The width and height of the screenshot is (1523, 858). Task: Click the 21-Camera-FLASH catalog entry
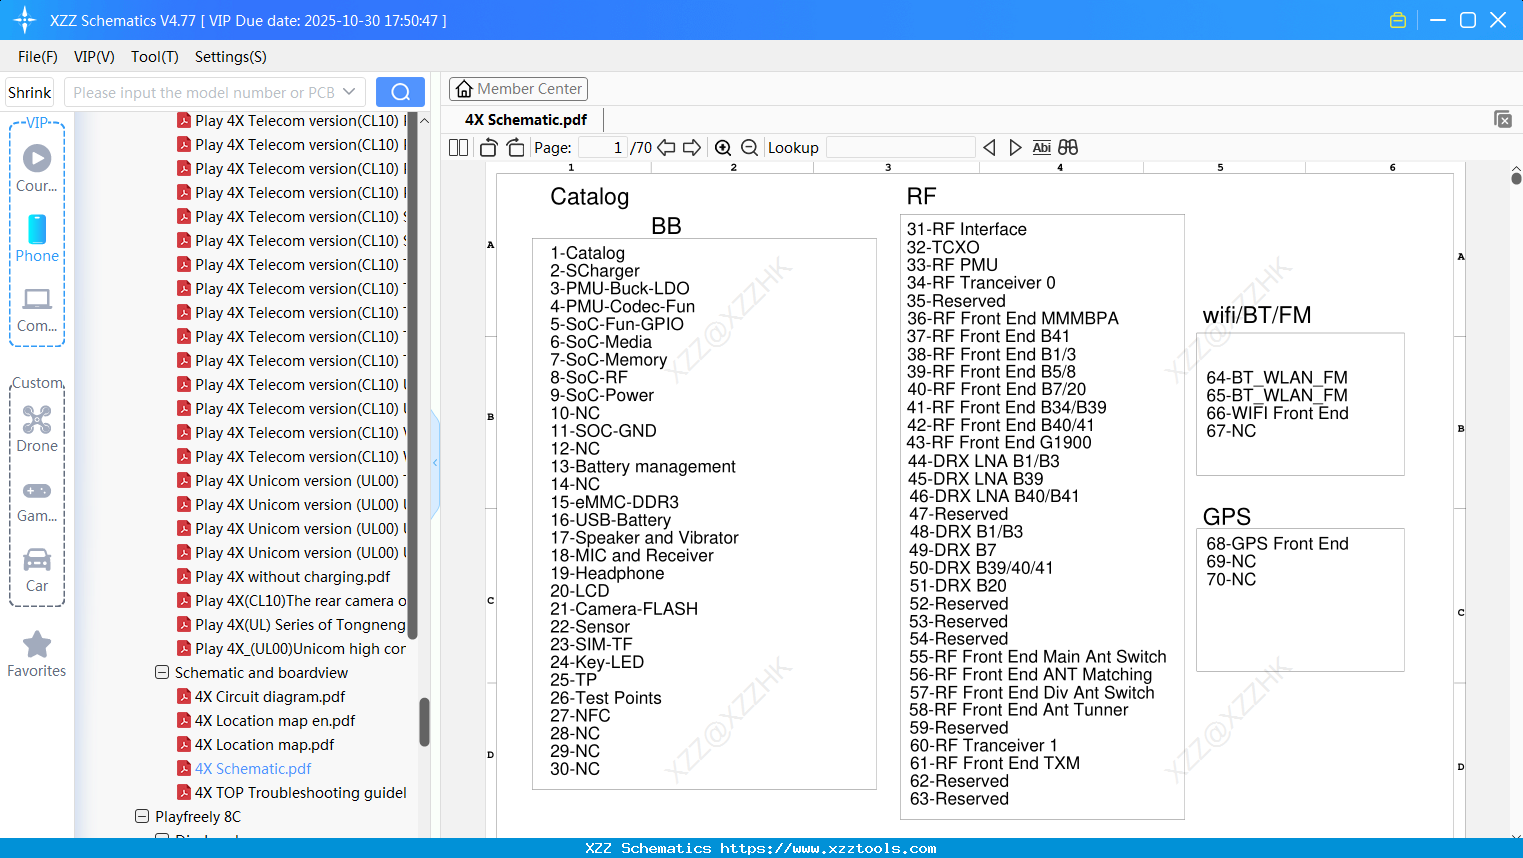click(x=624, y=608)
